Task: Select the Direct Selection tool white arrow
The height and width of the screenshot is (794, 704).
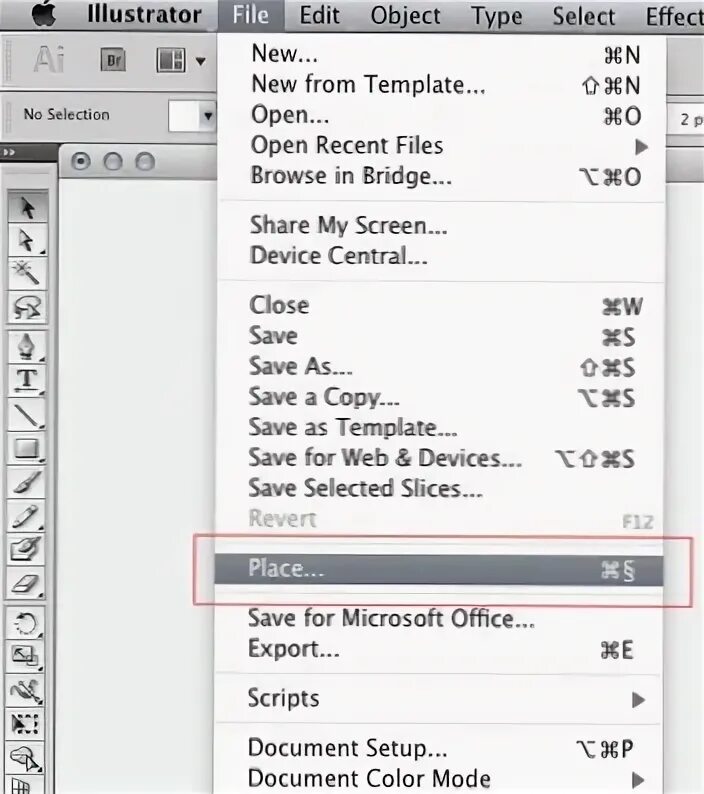Action: (27, 240)
